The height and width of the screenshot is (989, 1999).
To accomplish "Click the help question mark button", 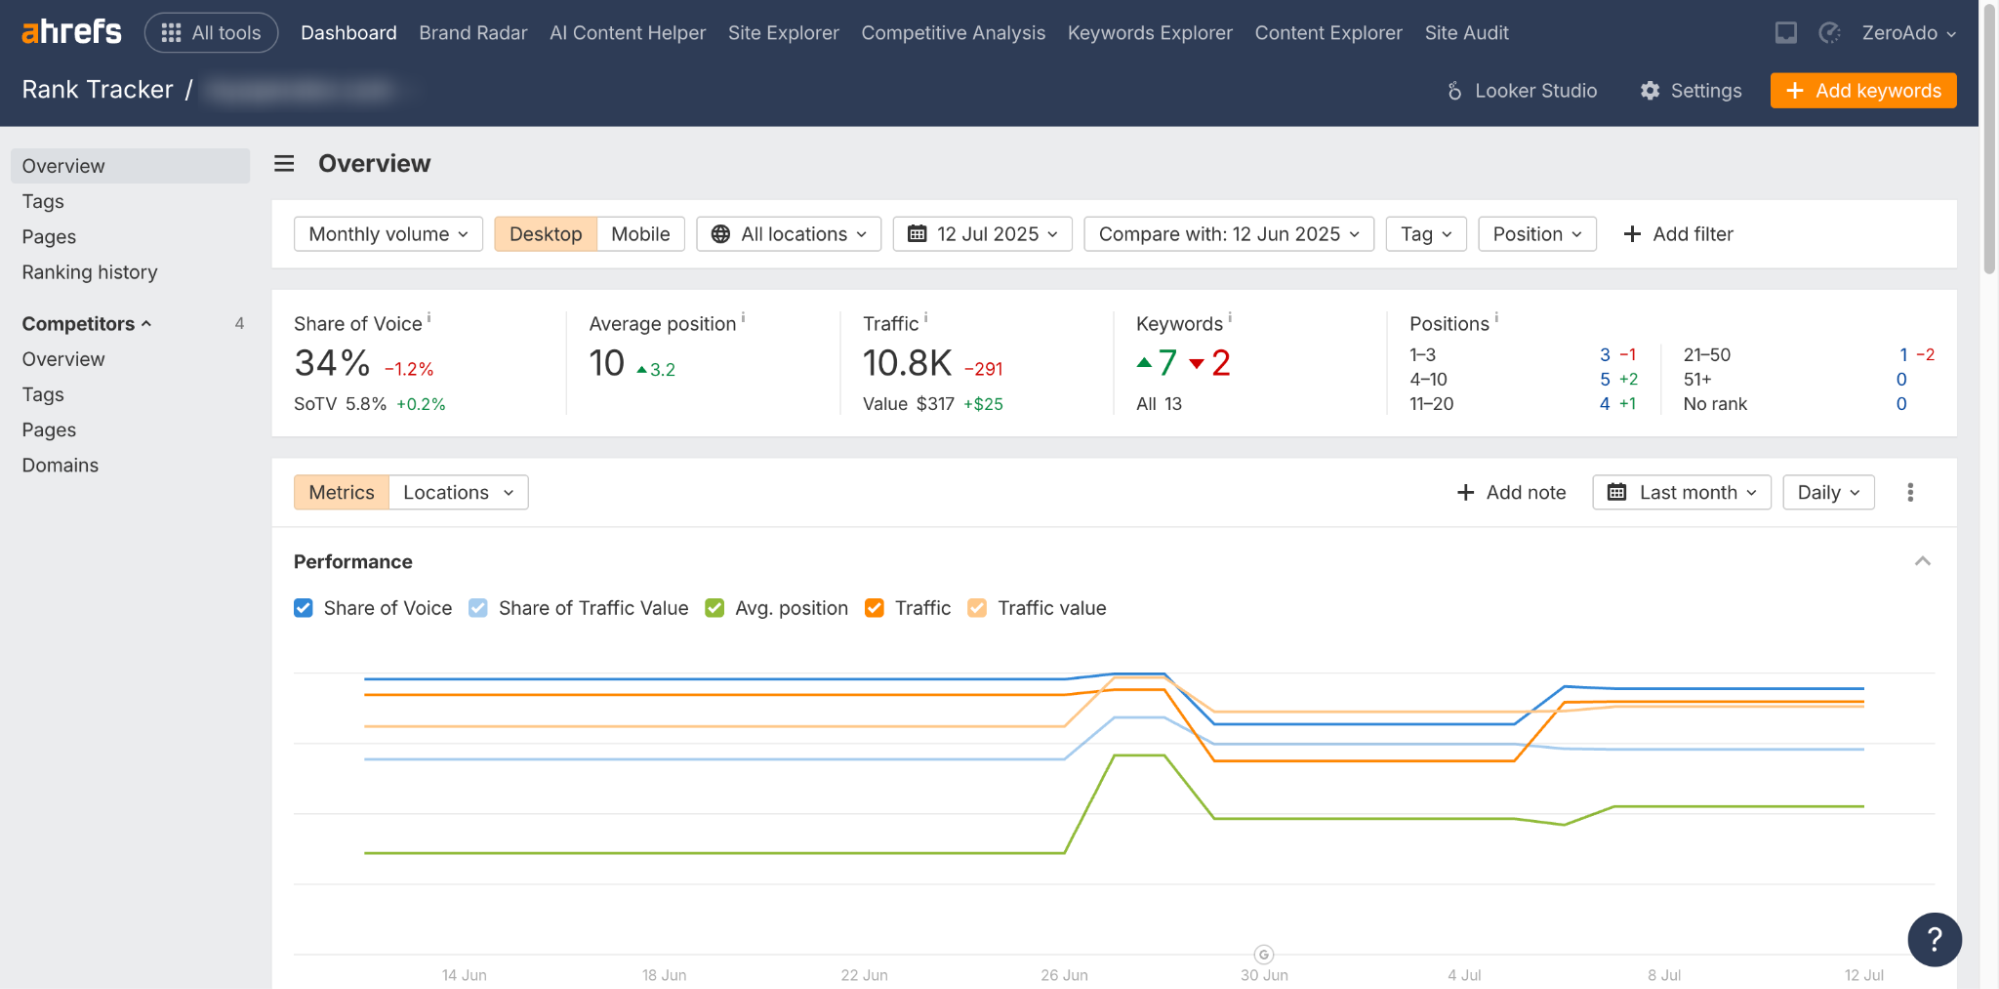I will [x=1933, y=939].
